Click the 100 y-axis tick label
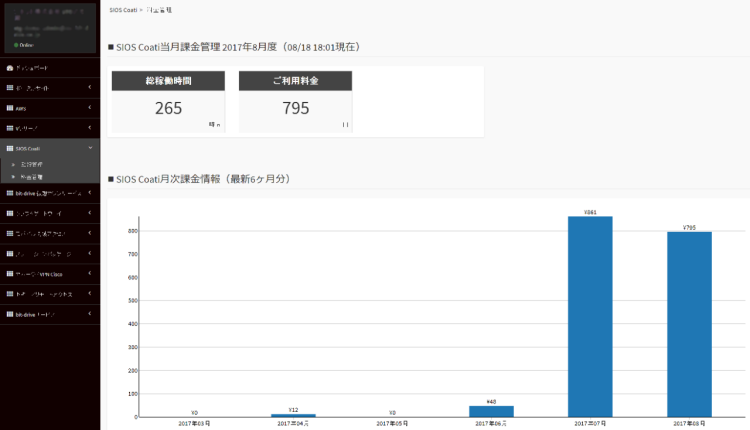750x430 pixels. 133,394
